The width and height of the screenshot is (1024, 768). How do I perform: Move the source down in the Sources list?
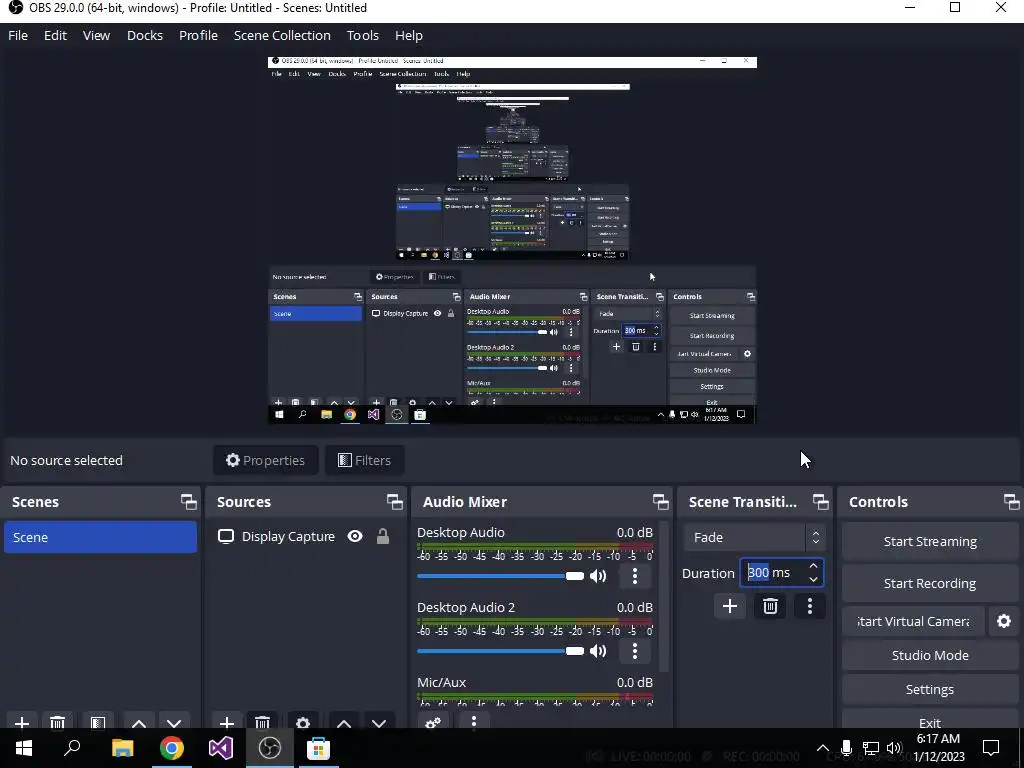coord(379,723)
